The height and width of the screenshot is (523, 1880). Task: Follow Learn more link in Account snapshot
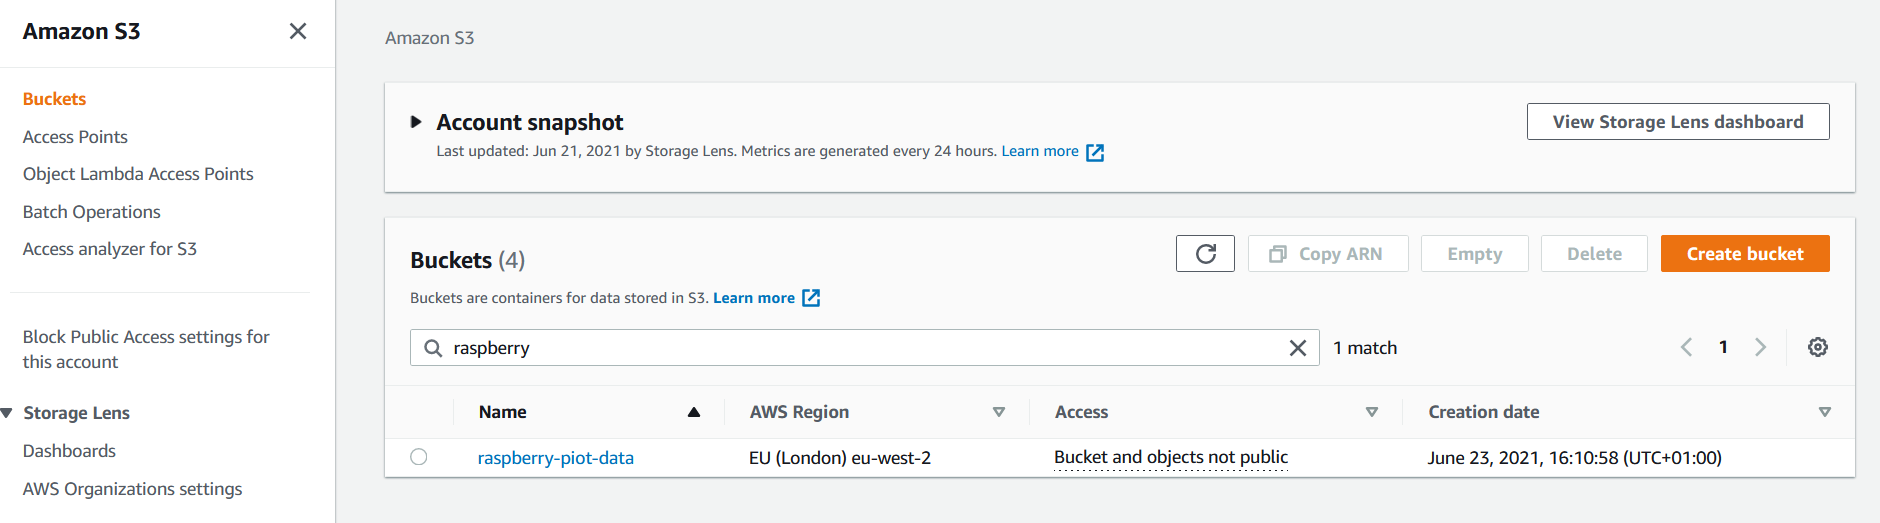[x=1040, y=151]
